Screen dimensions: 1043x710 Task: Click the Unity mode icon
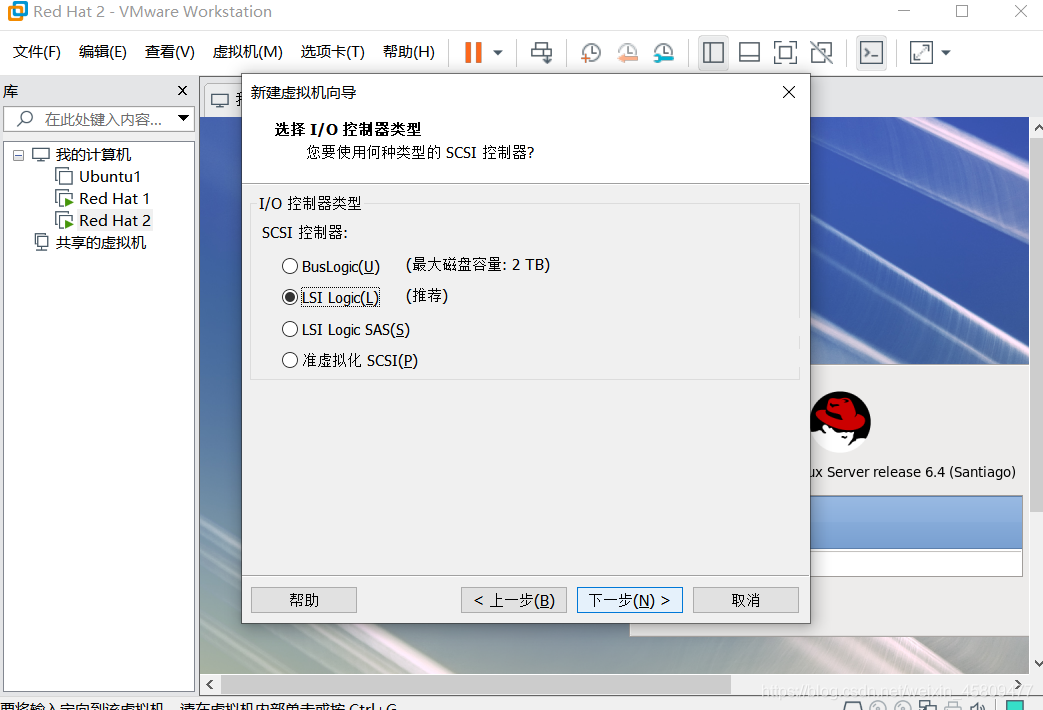pyautogui.click(x=821, y=53)
